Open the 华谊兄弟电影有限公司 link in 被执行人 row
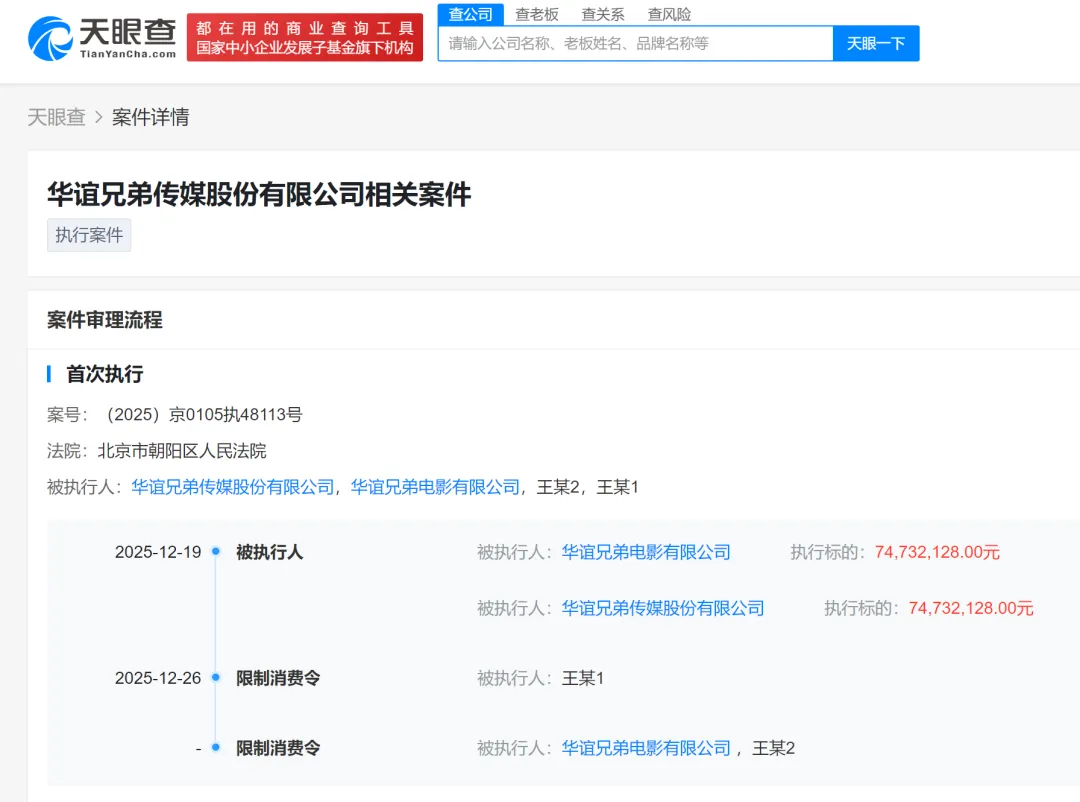 tap(646, 551)
